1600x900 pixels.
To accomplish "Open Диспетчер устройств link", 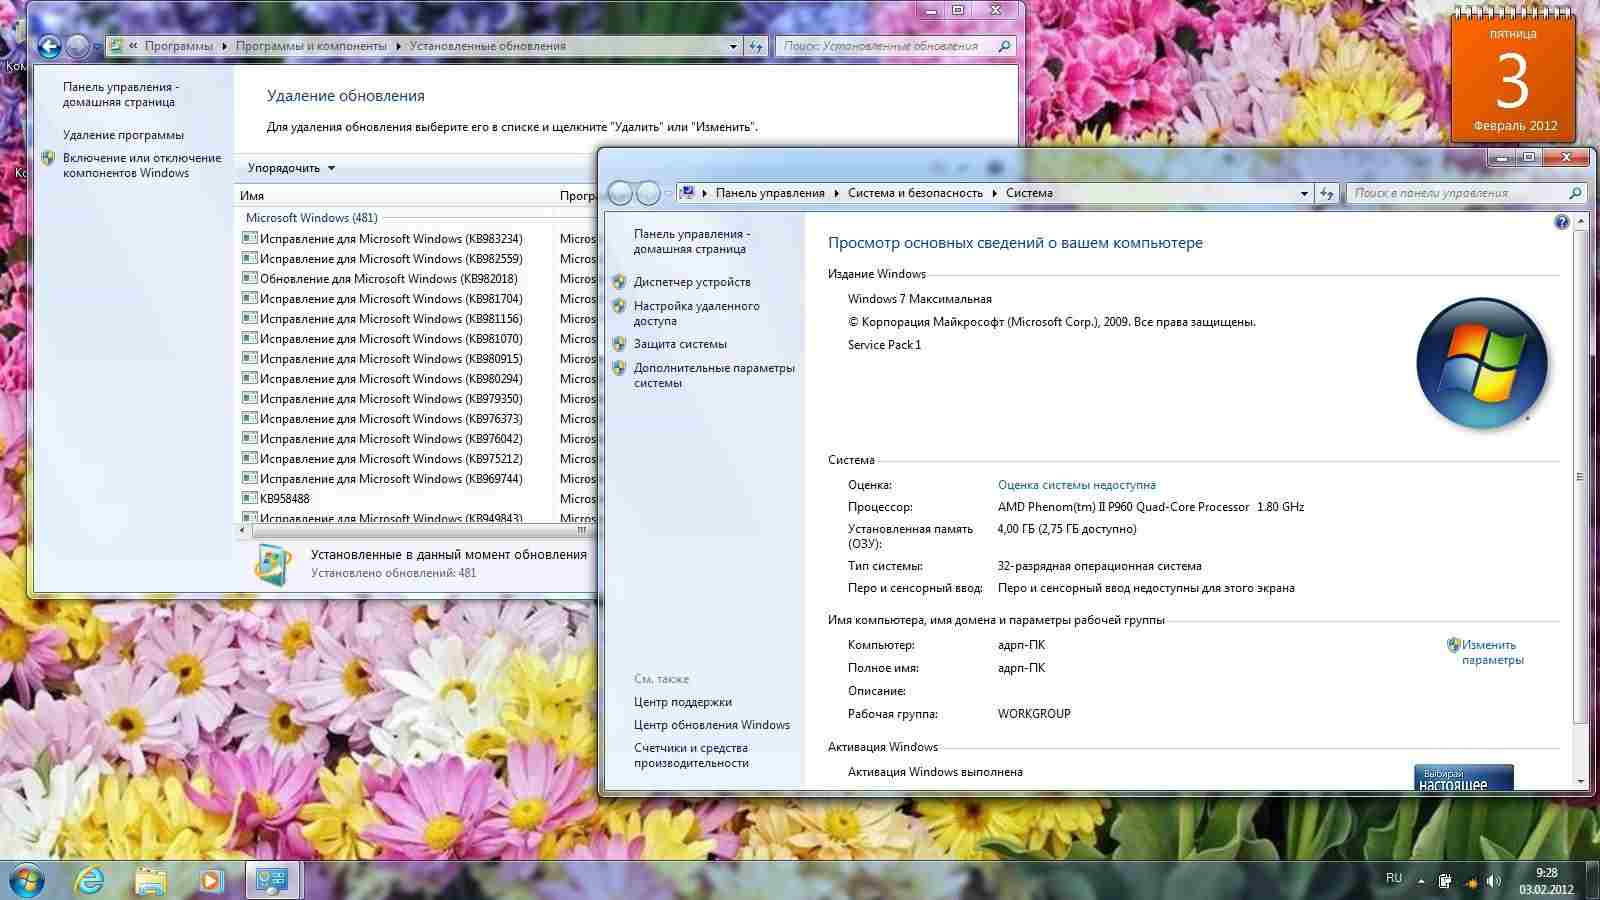I will coord(692,282).
